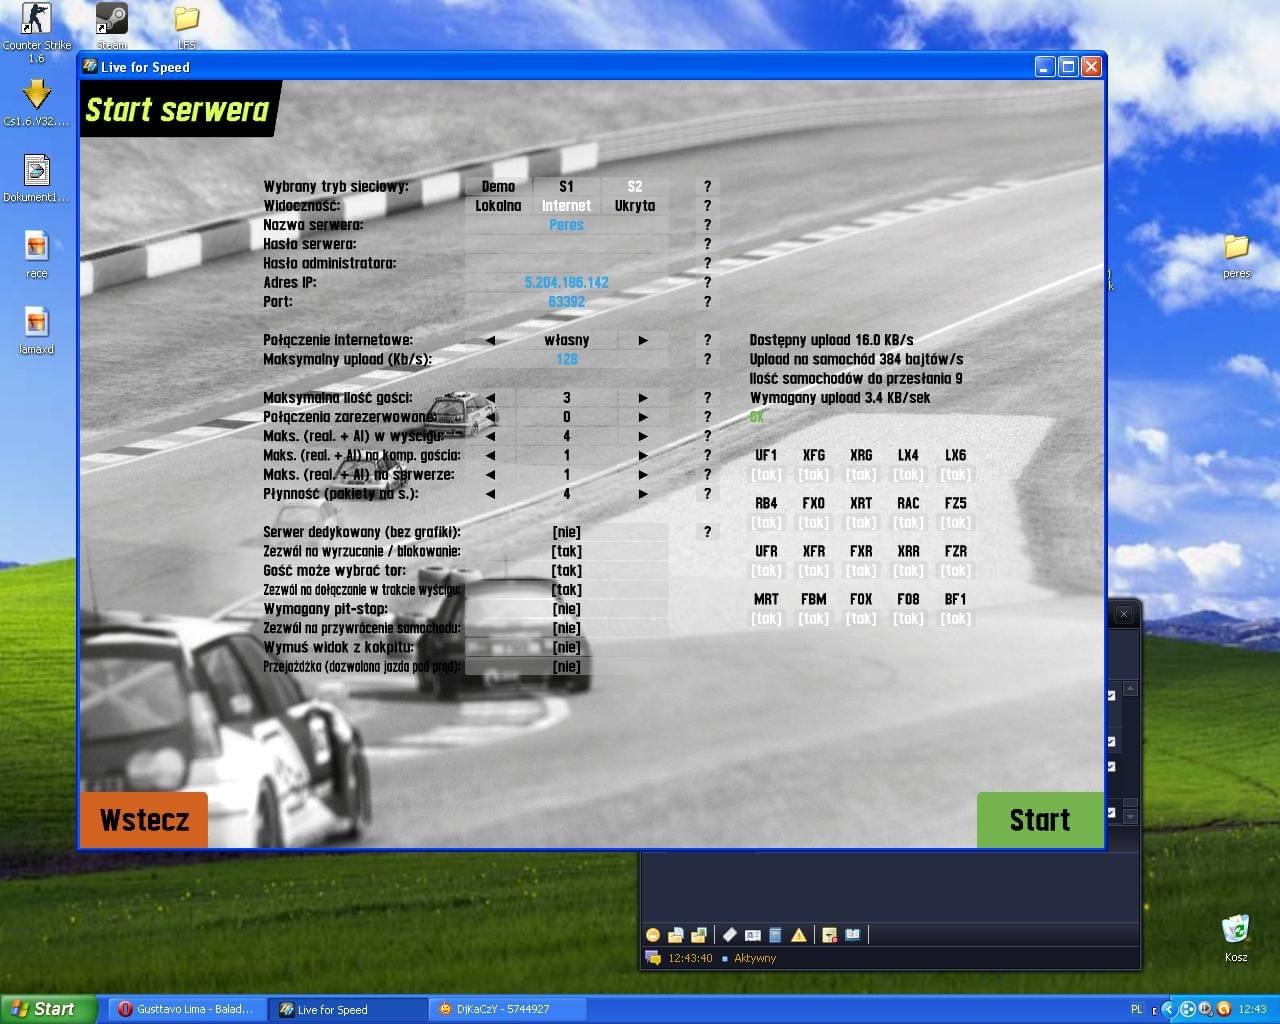The image size is (1280, 1024).
Task: Open help for the Port row
Action: tap(707, 301)
